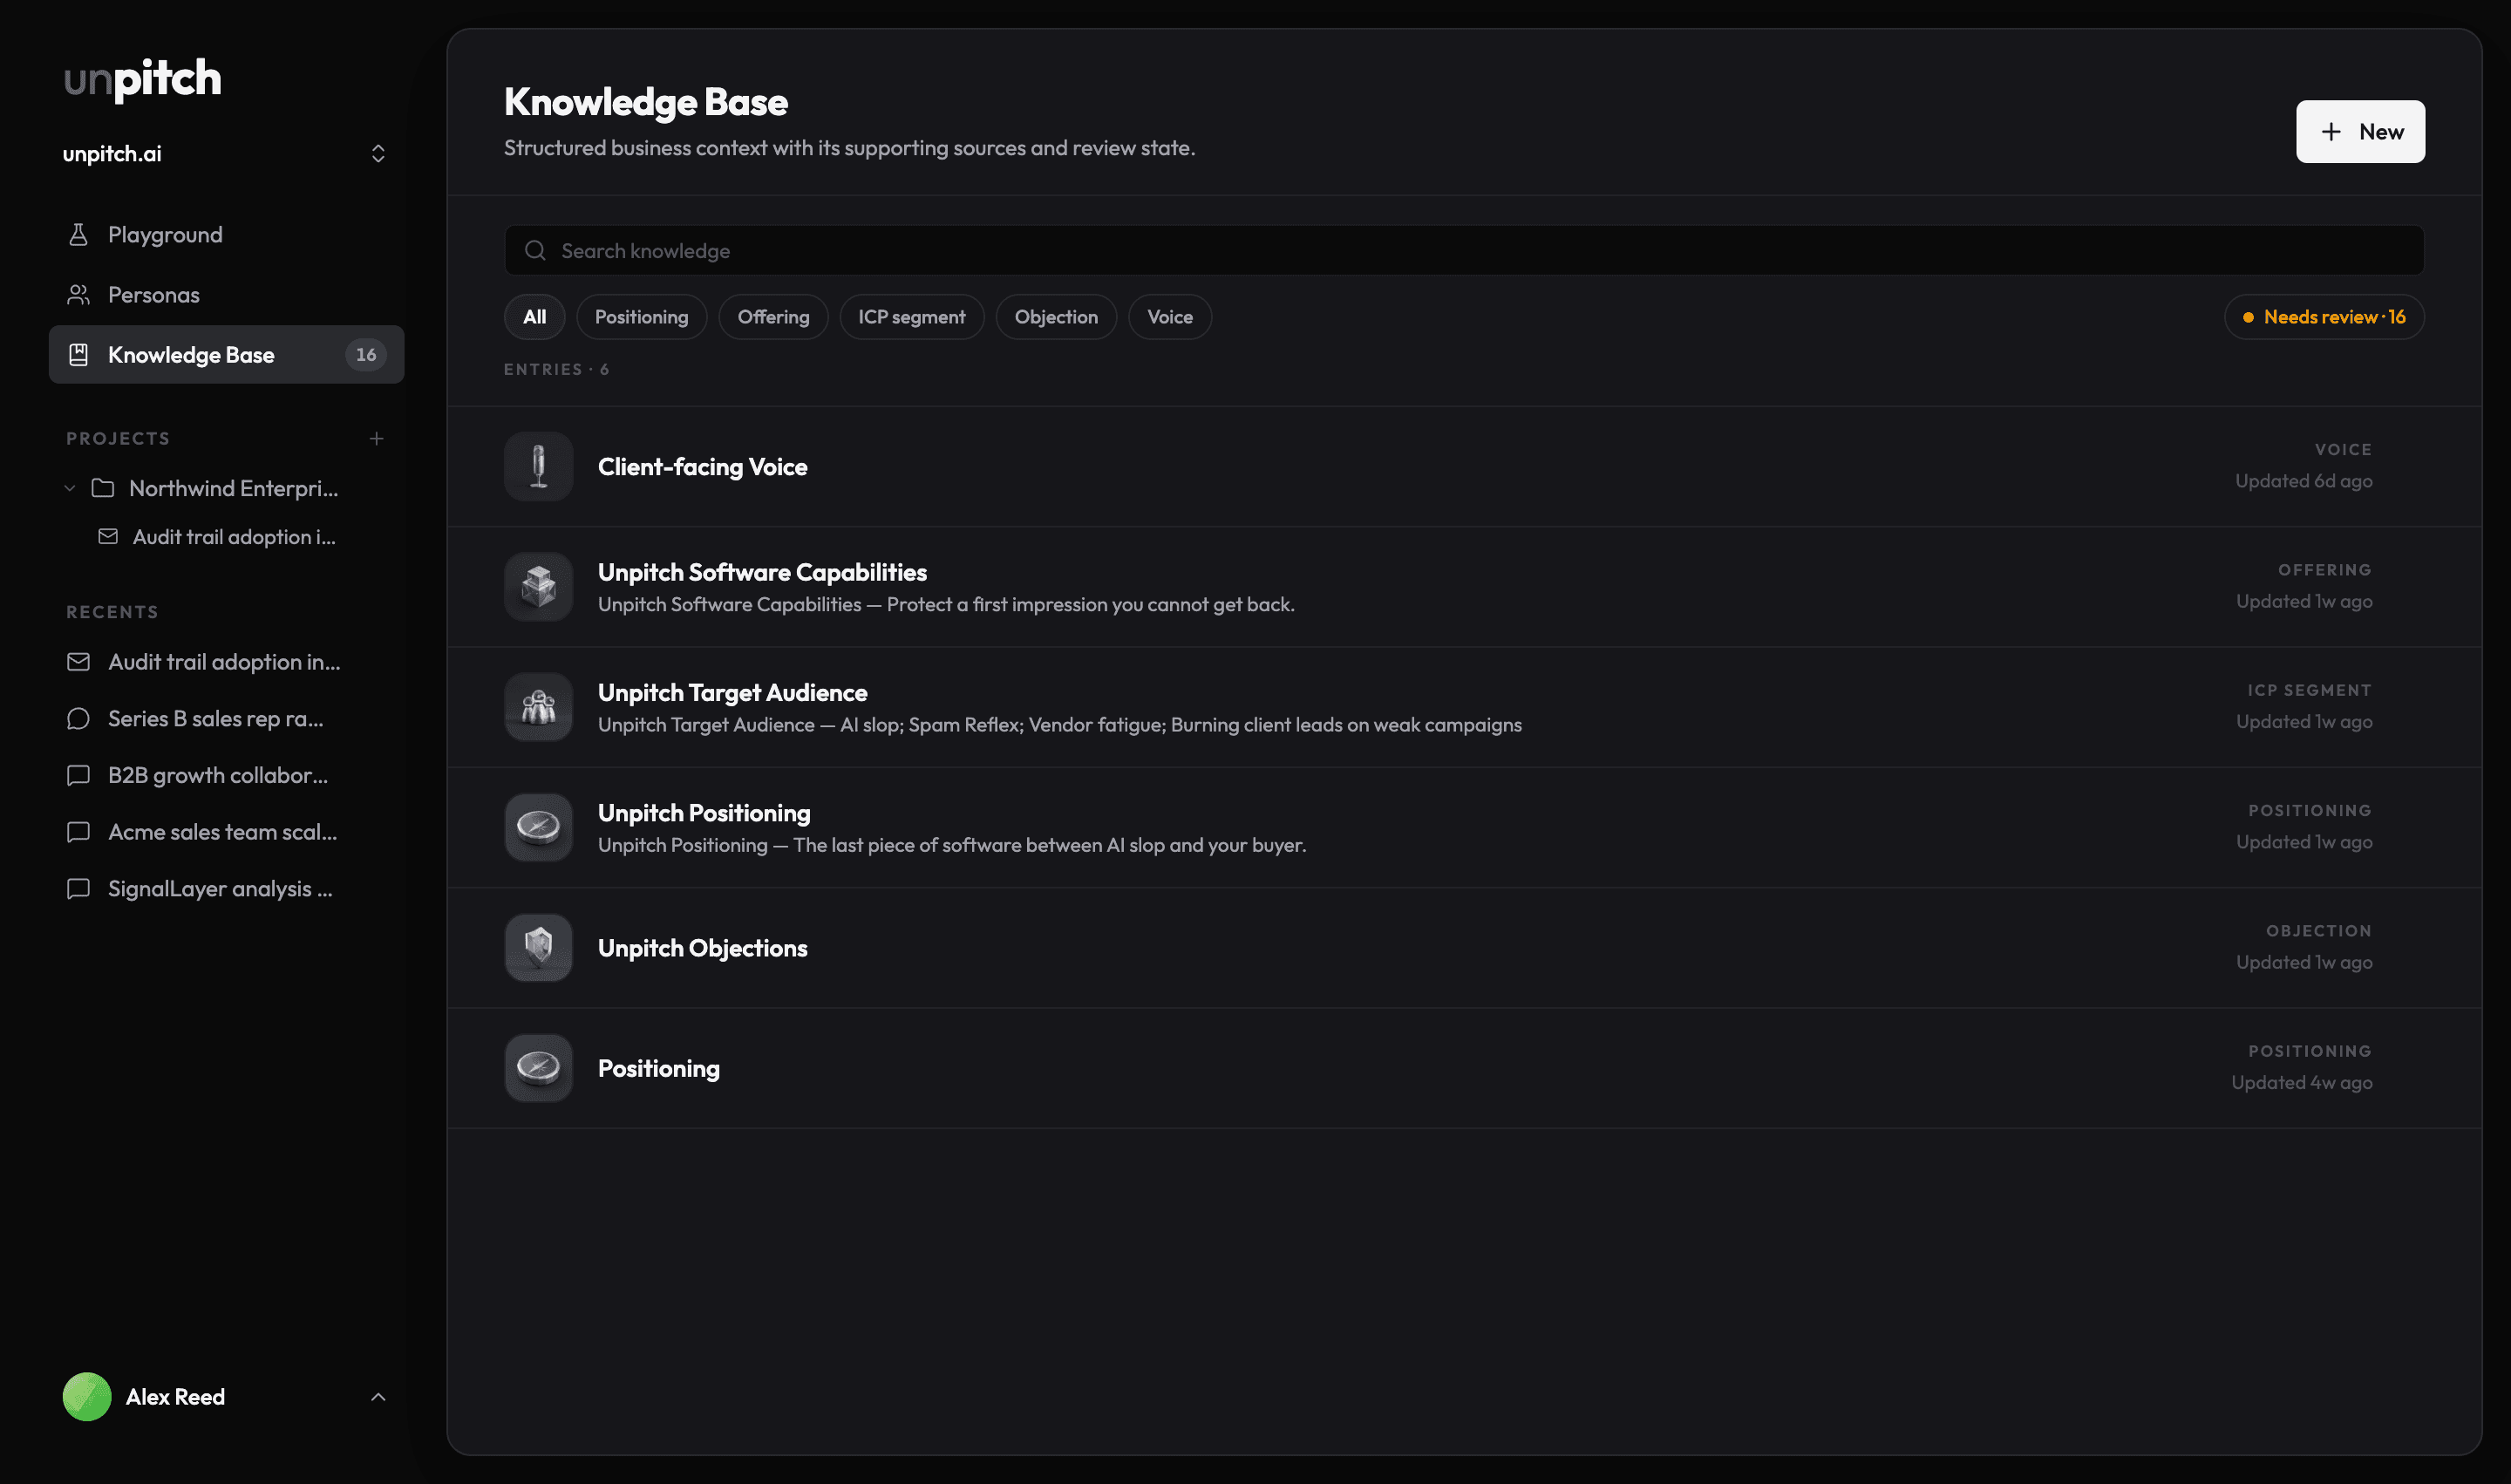Open Acme sales team scal... recent item

(x=226, y=831)
